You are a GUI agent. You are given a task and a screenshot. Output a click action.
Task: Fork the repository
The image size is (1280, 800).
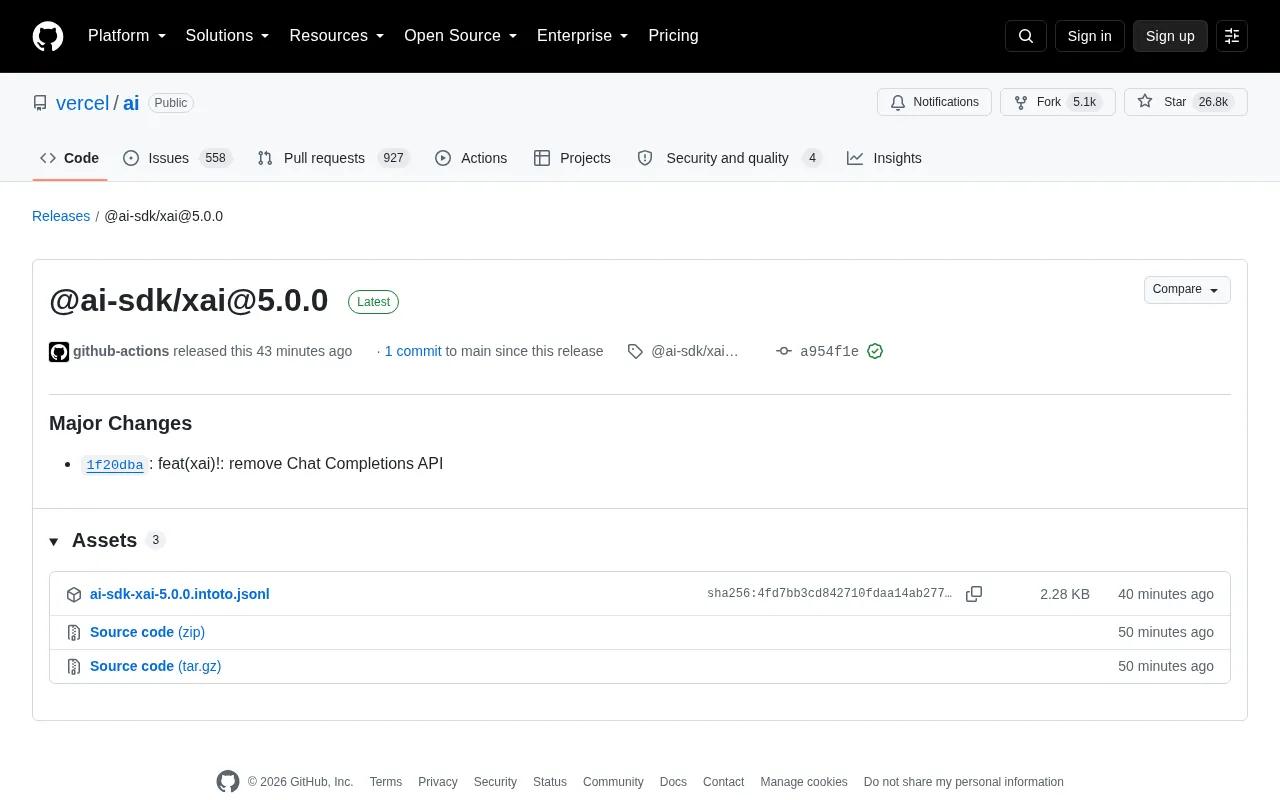1058,102
